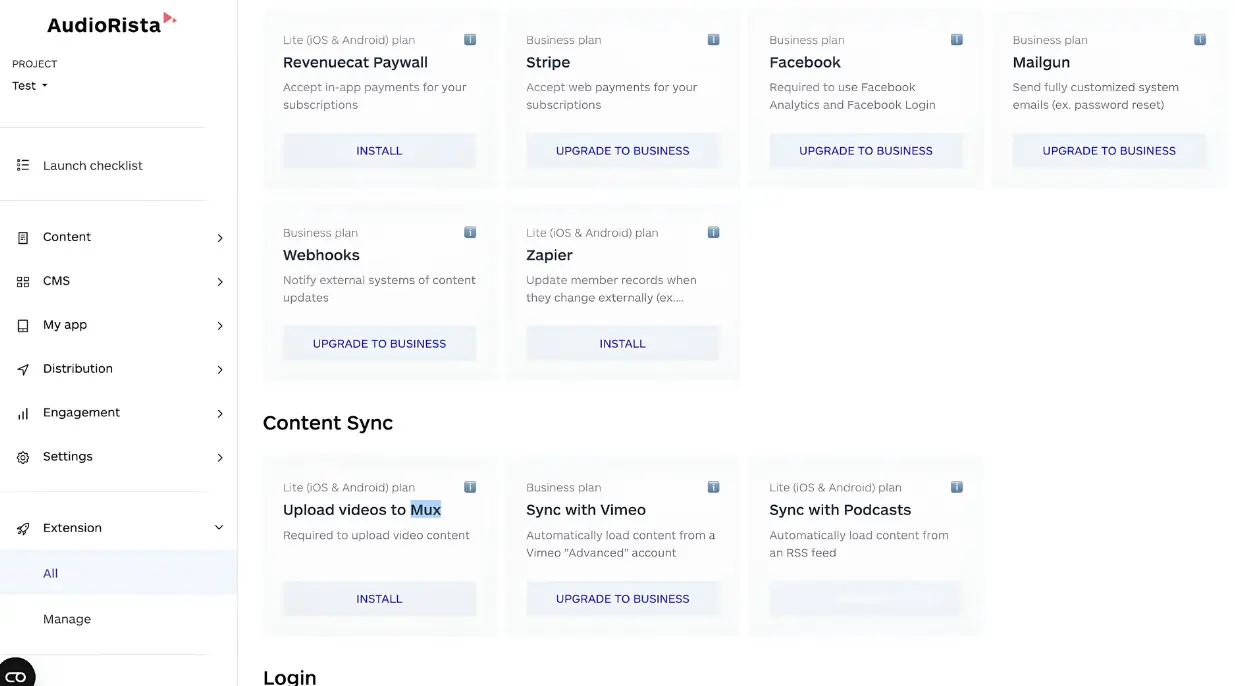Expand the Distribution chevron
This screenshot has width=1235, height=686.
220,370
